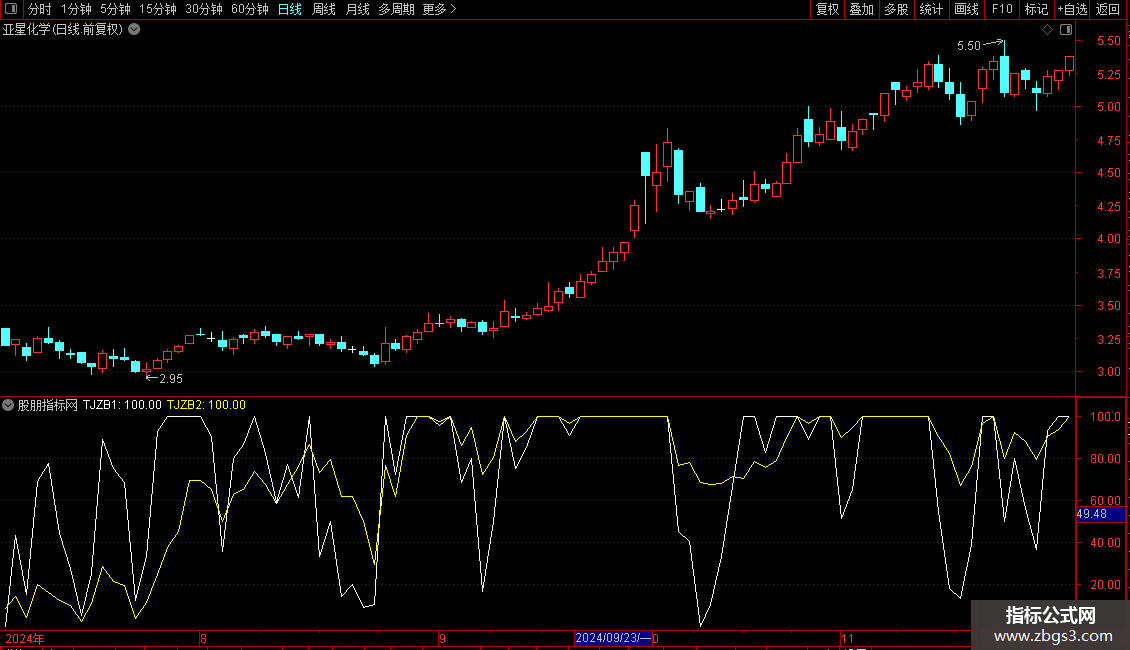Screen dimensions: 1130x650
Task: Click the month 9 label on time axis
Action: [x=442, y=638]
